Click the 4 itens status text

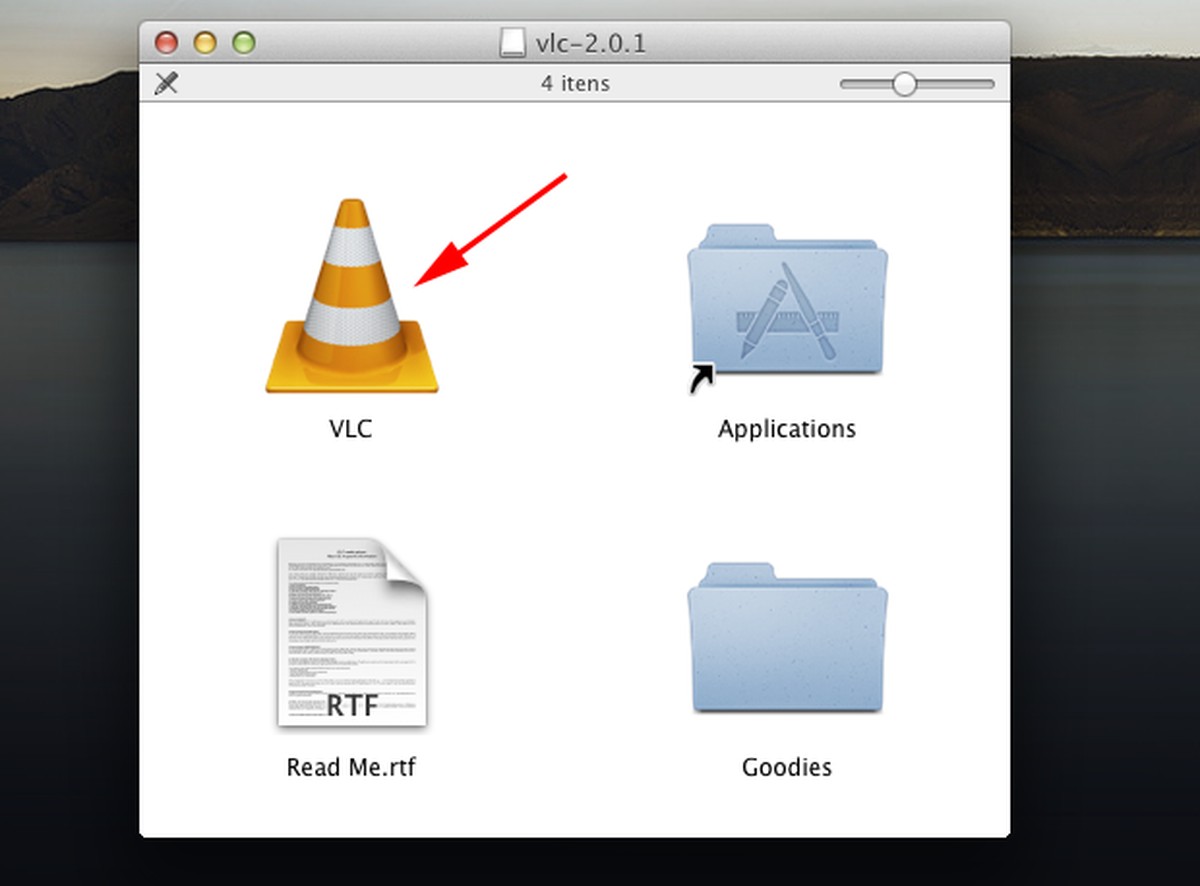[575, 84]
